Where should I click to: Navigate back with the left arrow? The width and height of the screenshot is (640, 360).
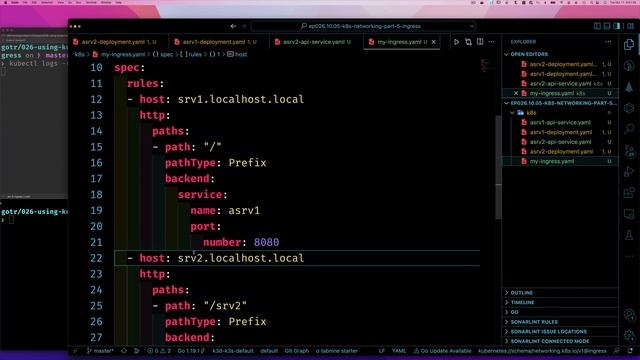click(x=233, y=26)
